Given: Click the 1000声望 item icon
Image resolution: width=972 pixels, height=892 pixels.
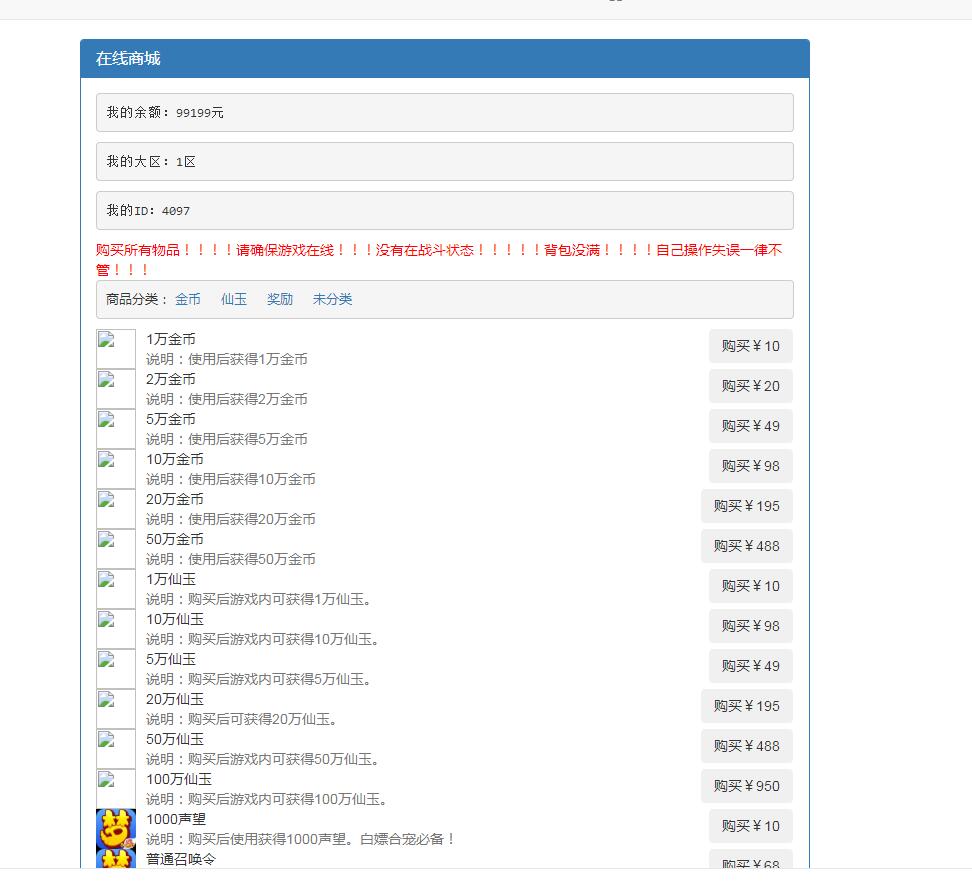Looking at the screenshot, I should (x=116, y=829).
